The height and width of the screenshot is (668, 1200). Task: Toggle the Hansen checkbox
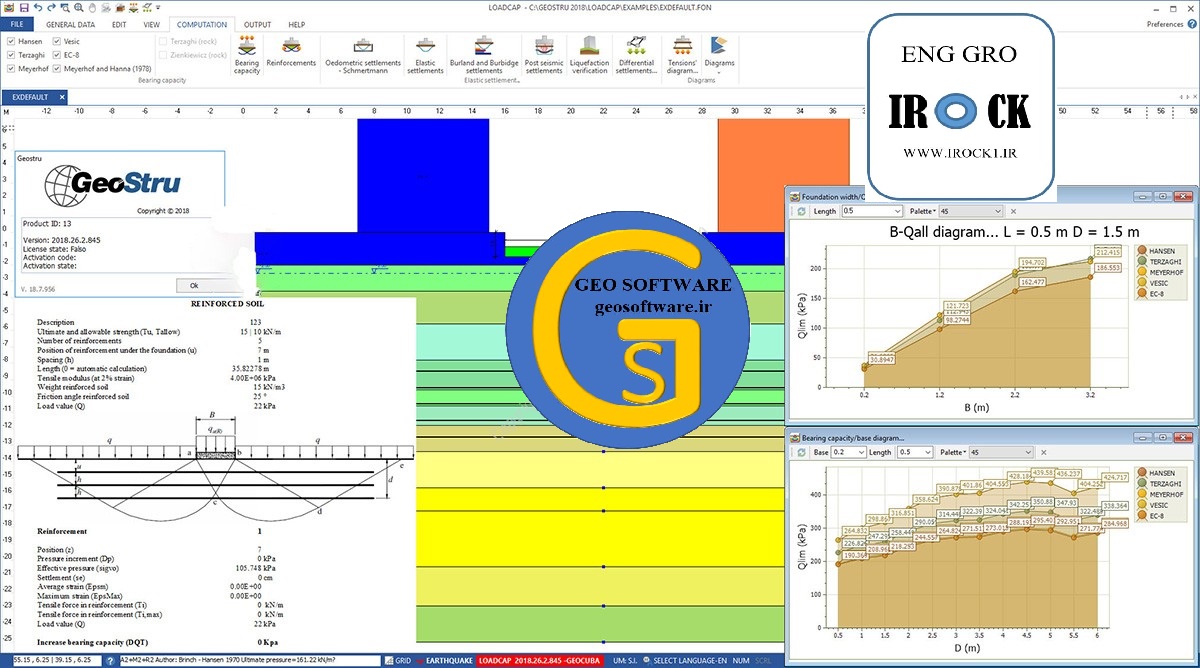(x=11, y=41)
